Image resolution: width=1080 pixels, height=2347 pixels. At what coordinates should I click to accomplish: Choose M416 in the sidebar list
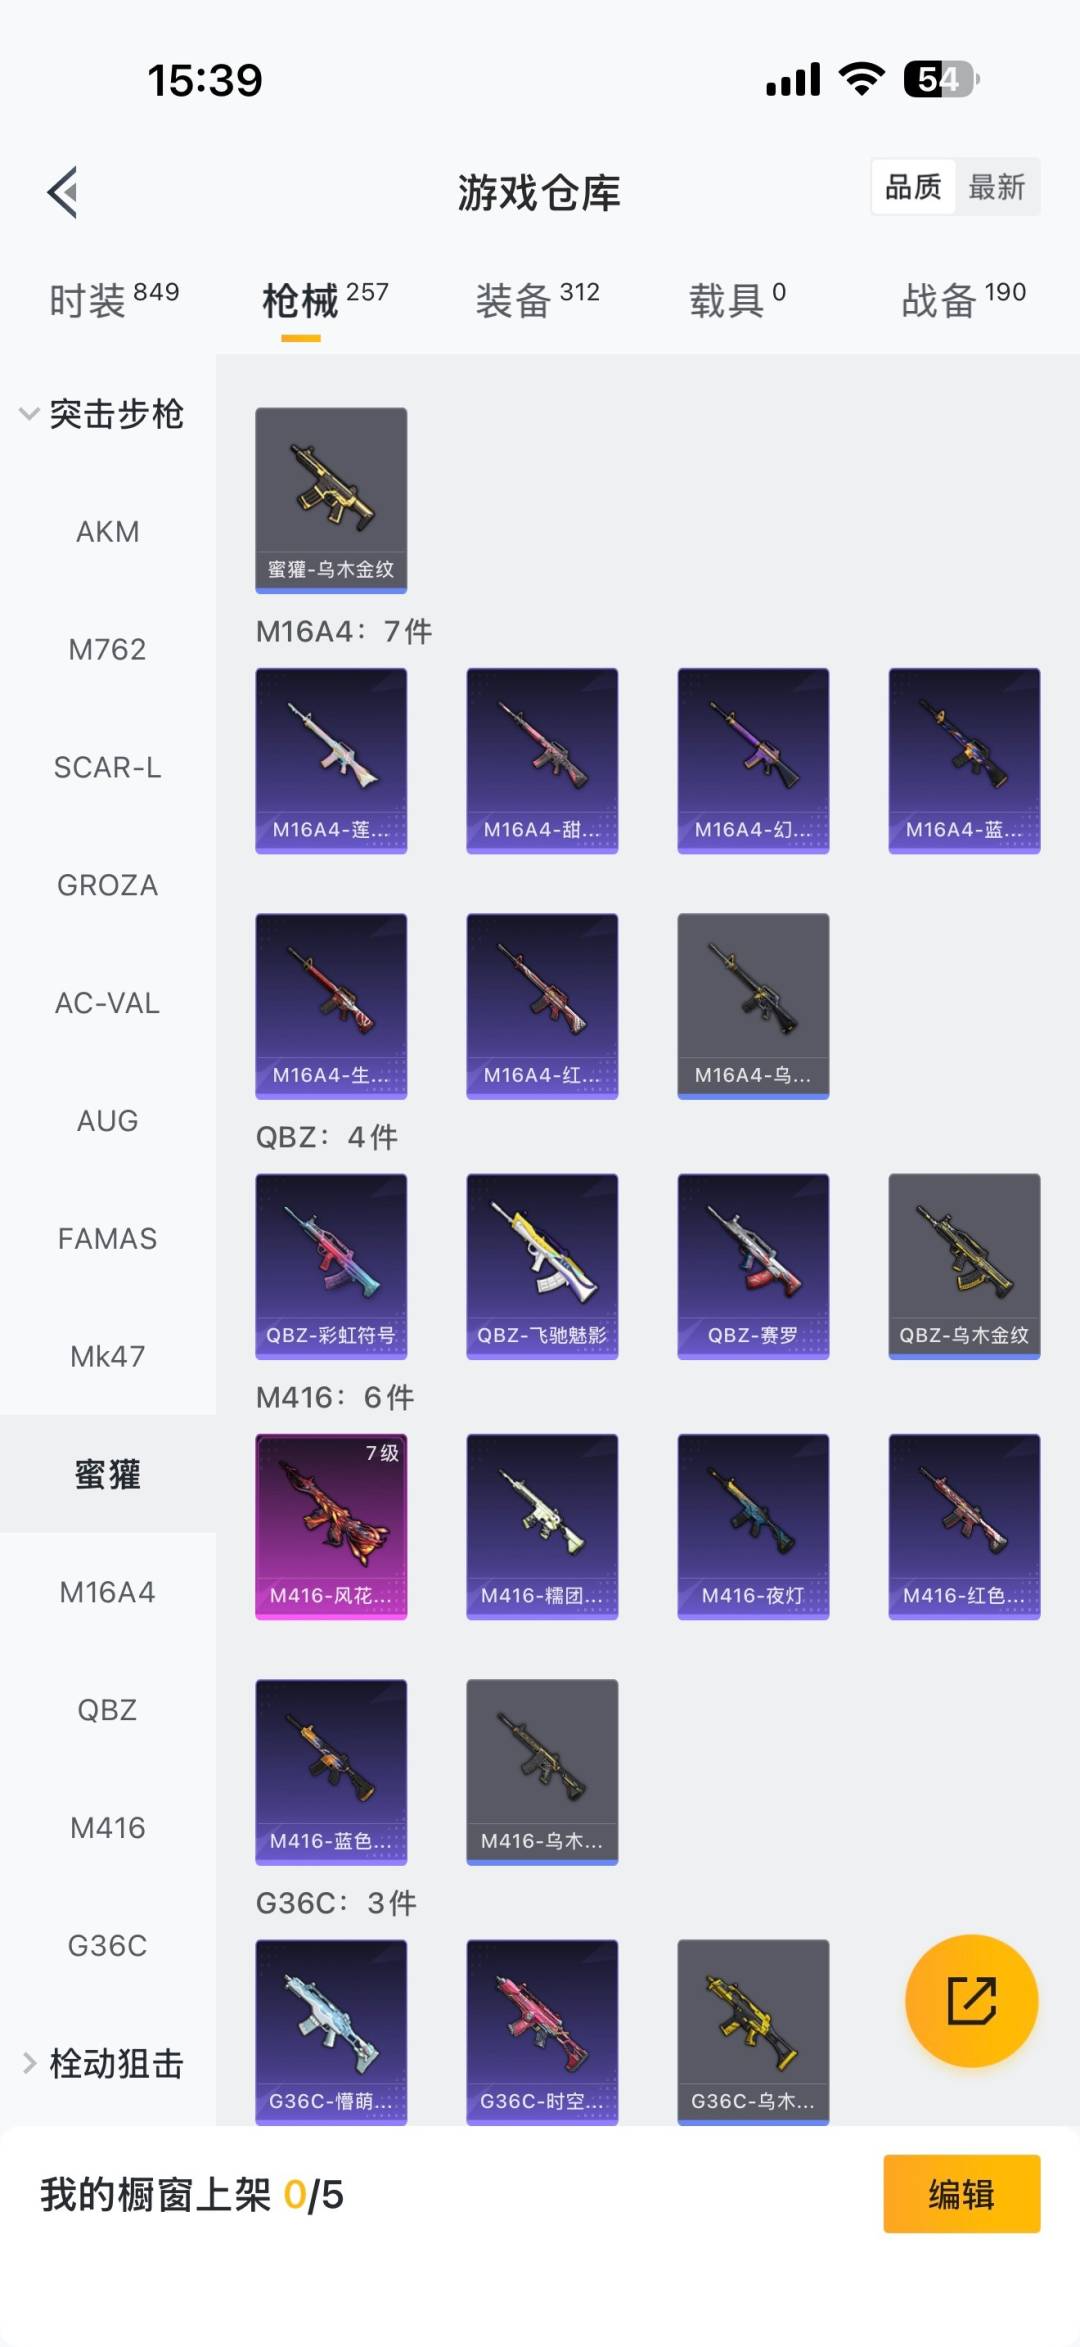108,1828
